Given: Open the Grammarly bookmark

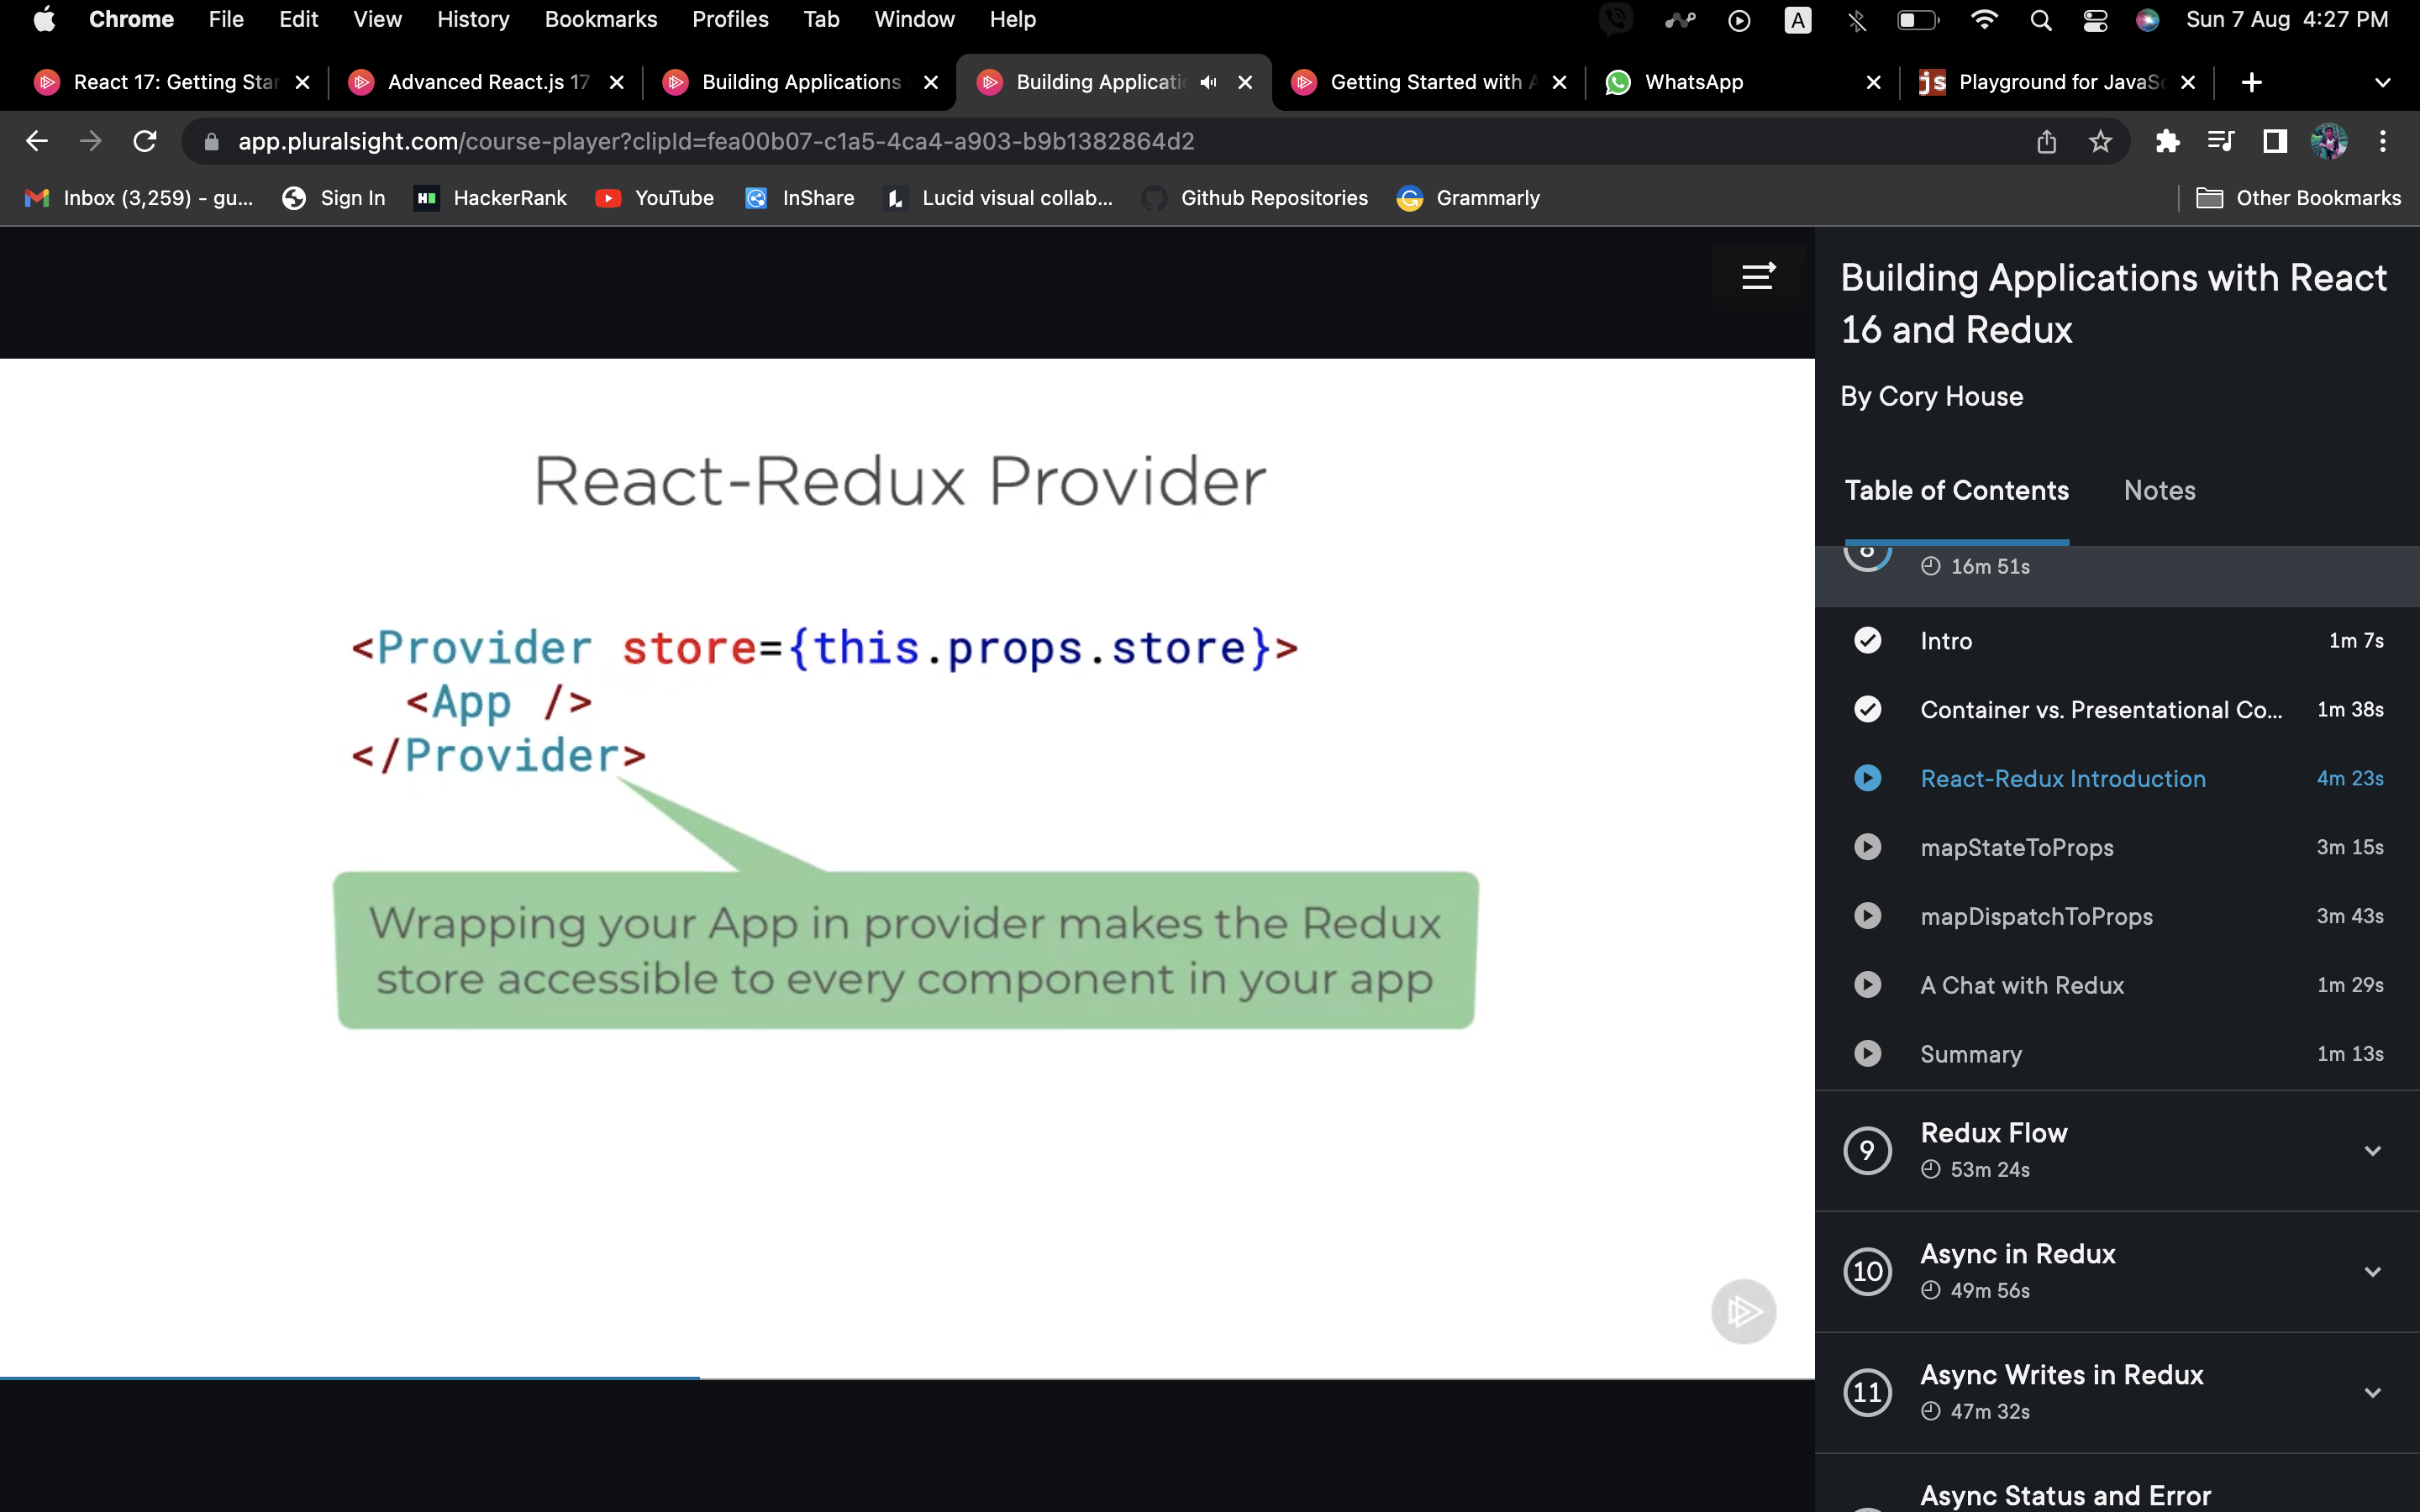Looking at the screenshot, I should (x=1468, y=198).
